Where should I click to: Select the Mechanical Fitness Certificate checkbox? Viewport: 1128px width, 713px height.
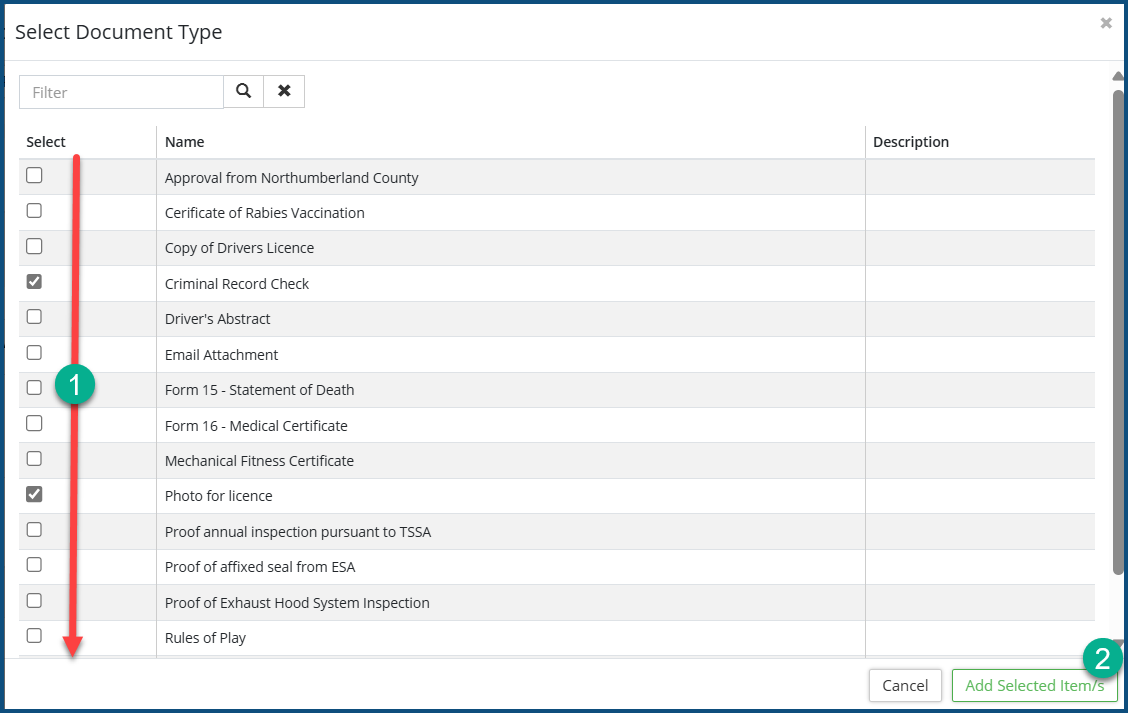click(x=34, y=459)
